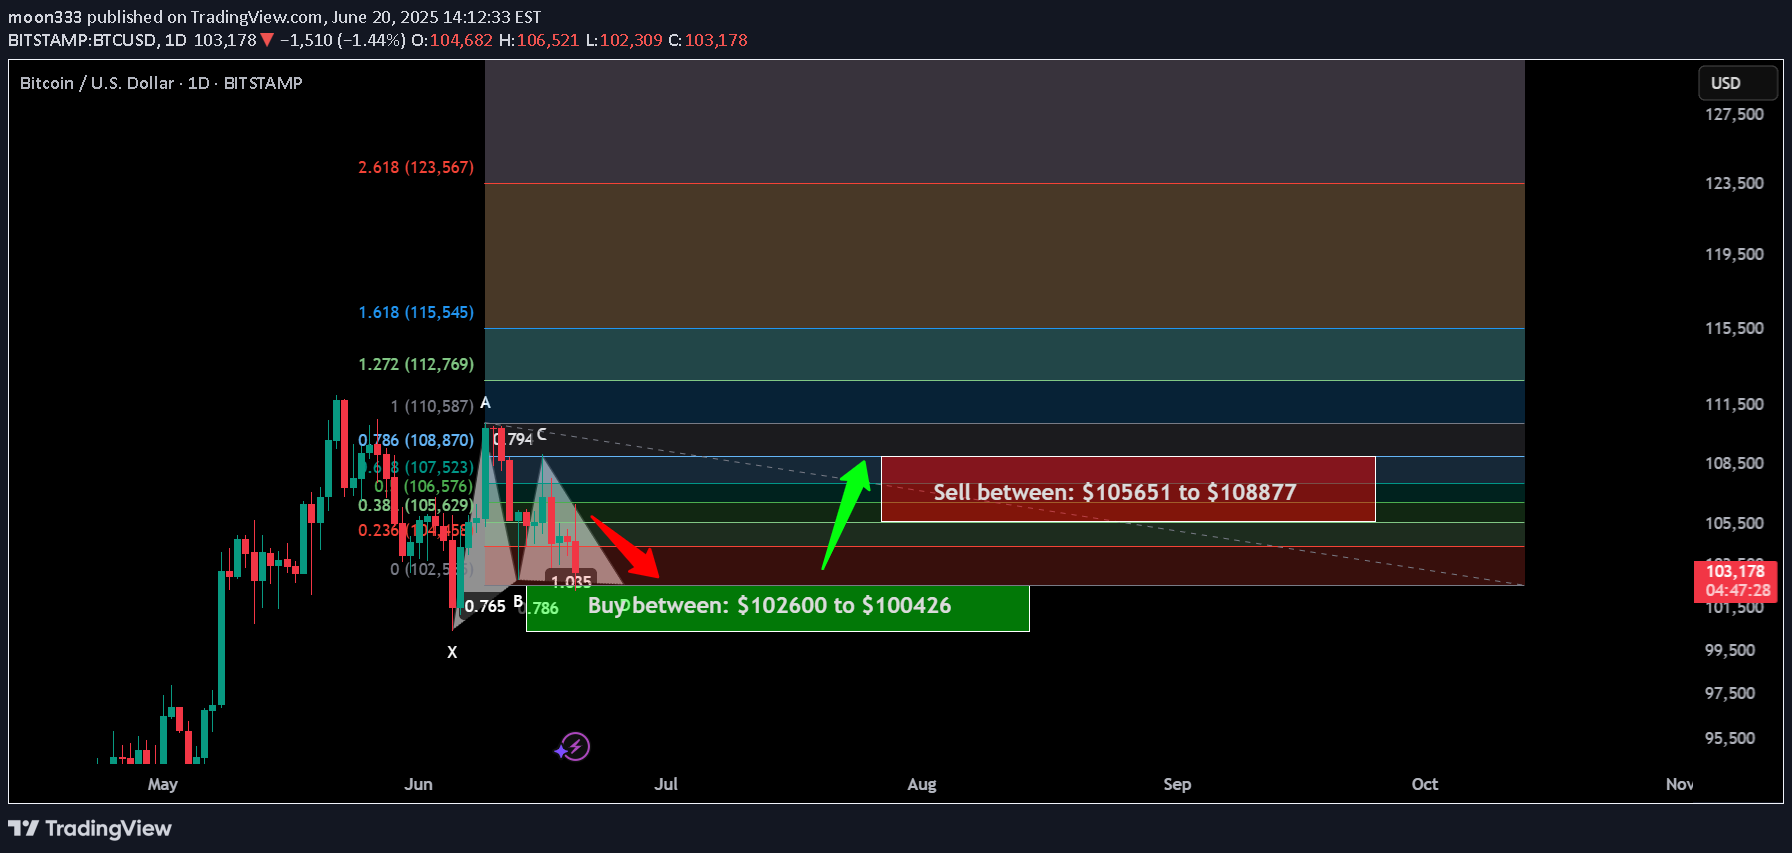This screenshot has height=853, width=1792.
Task: Click the 1.035 ratio label
Action: tap(571, 581)
